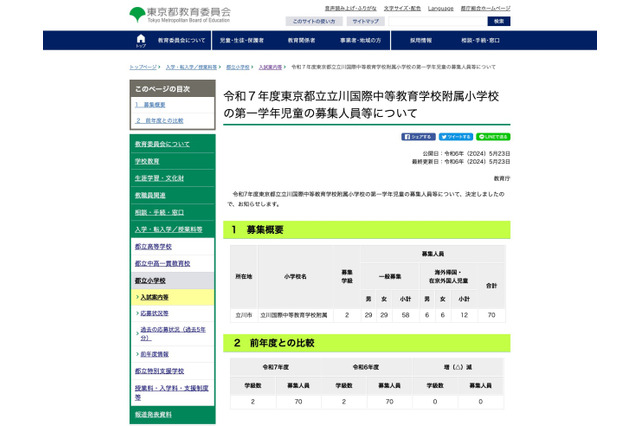This screenshot has width=640, height=426.
Task: Open 児童・生徒・保護者 navigation menu
Action: [x=242, y=40]
